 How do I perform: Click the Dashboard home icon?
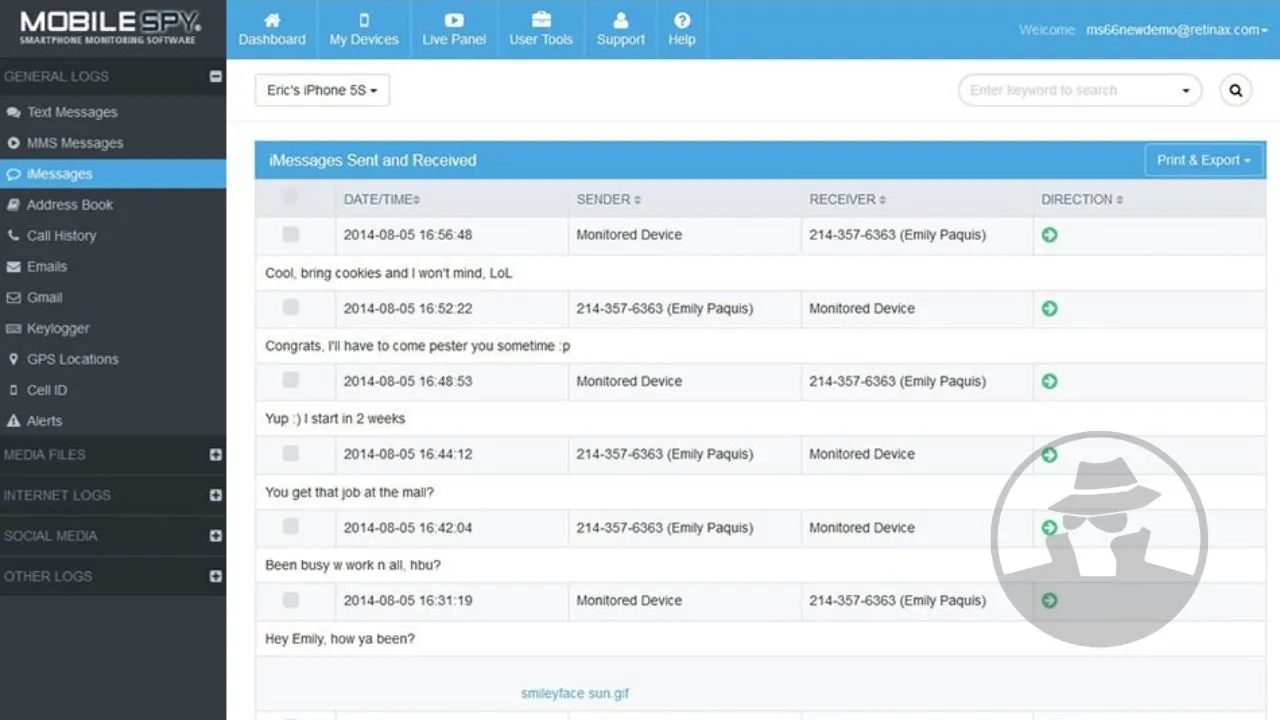pos(272,20)
